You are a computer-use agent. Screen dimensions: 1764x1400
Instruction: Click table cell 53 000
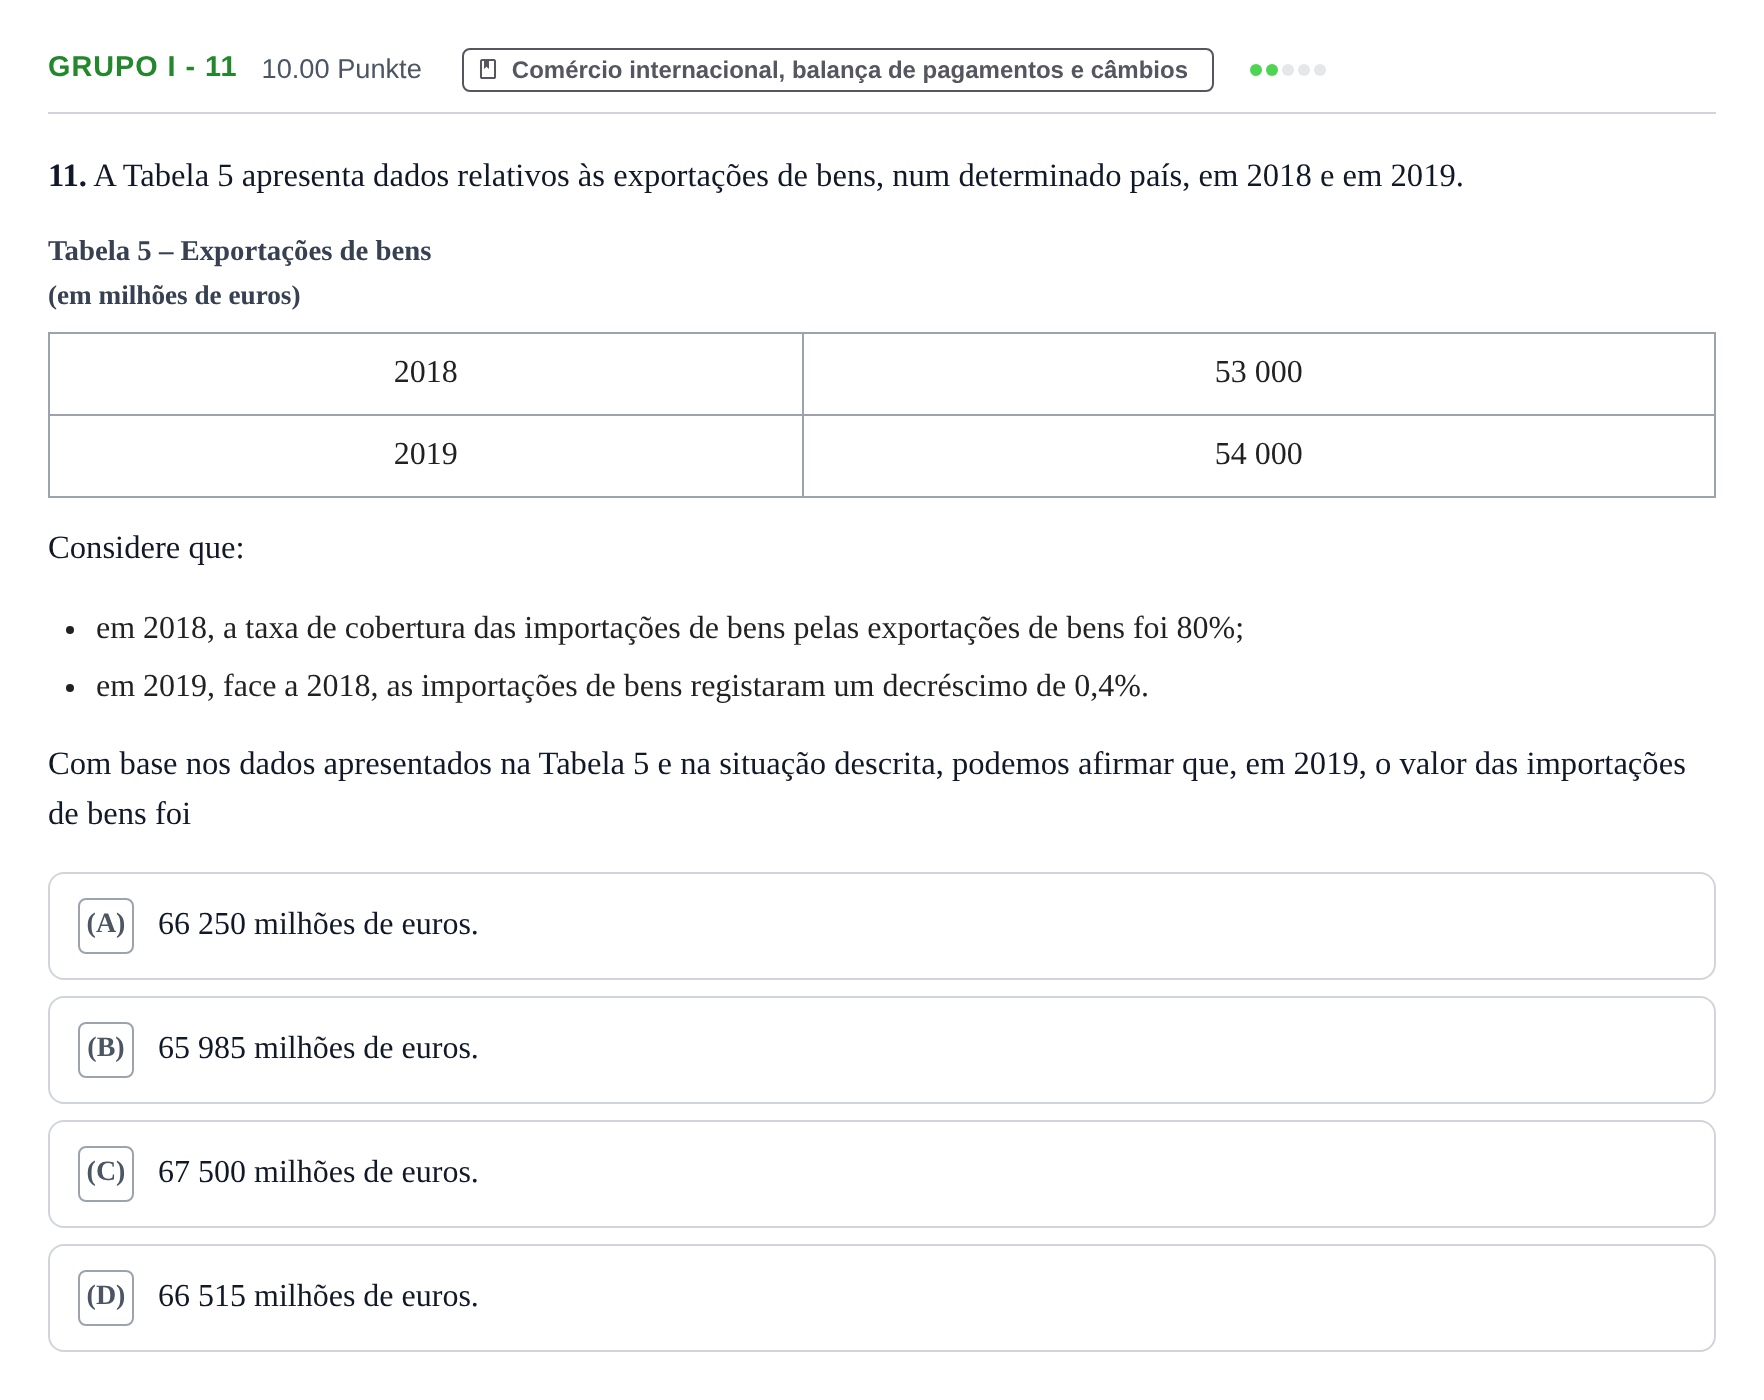pos(1258,374)
